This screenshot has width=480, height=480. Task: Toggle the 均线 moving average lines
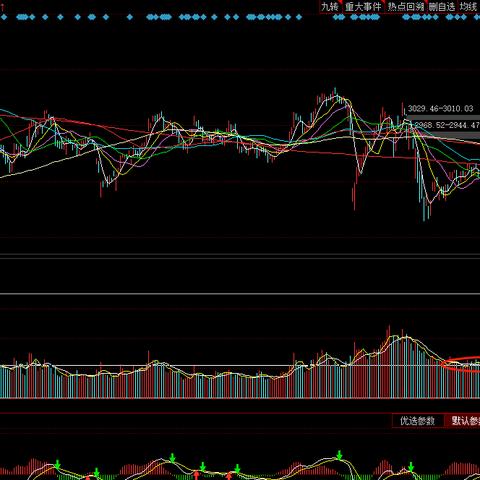468,7
